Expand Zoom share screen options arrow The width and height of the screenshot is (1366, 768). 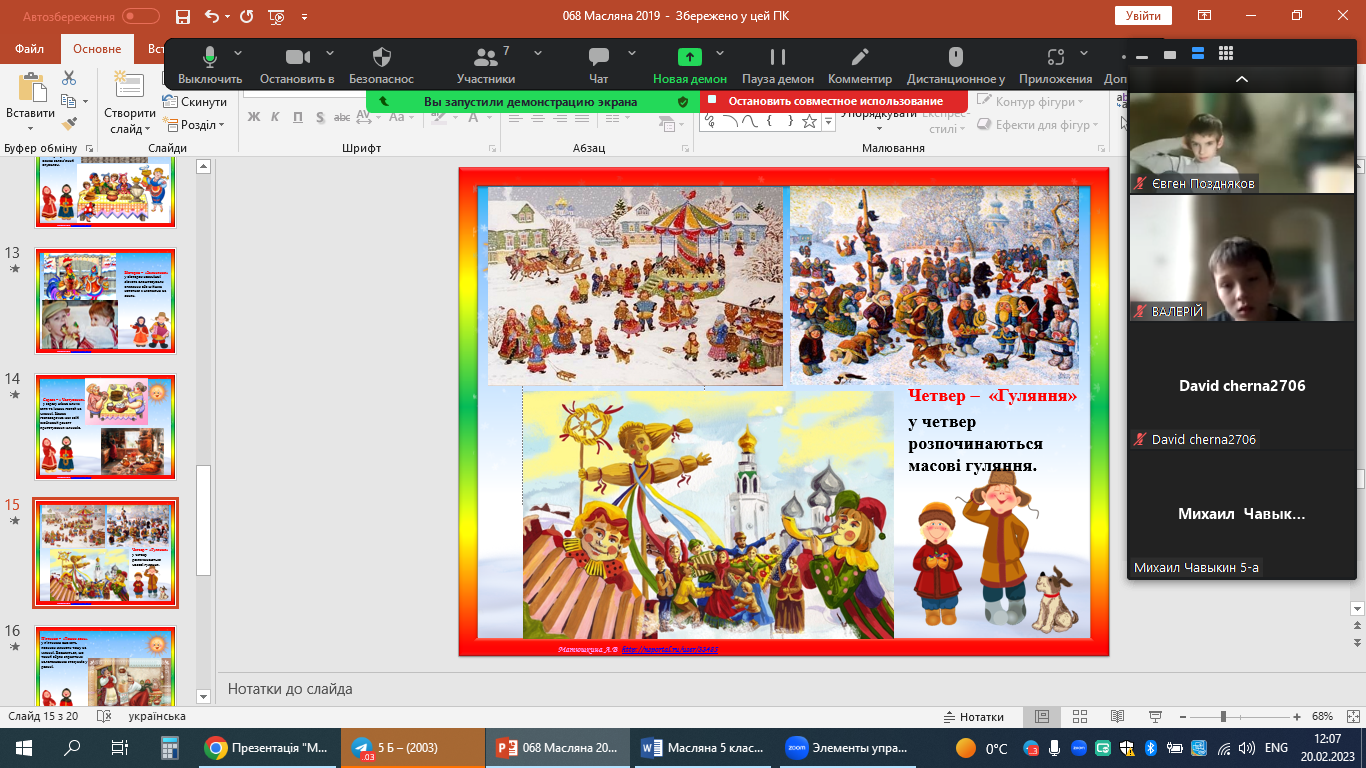point(722,52)
